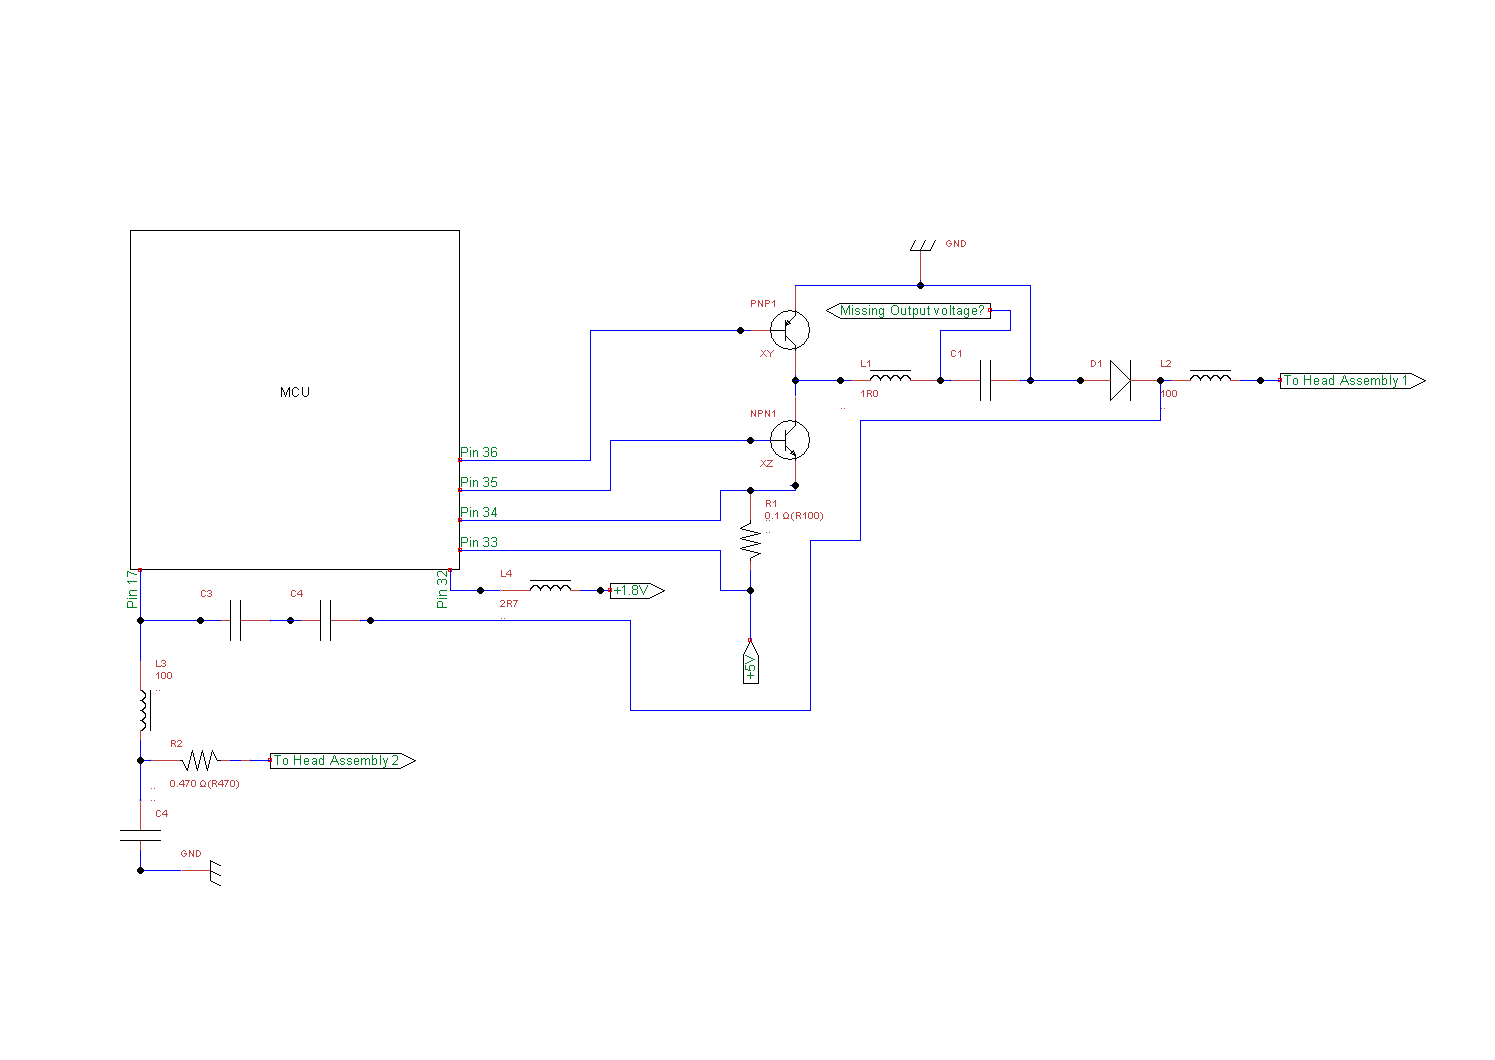Viewport: 1495px width, 1060px height.
Task: Select the C4 capacitor beside C3
Action: [x=325, y=620]
